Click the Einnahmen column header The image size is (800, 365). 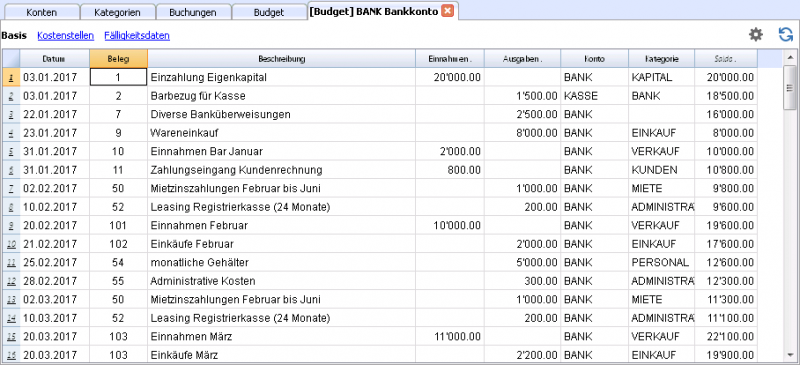pyautogui.click(x=450, y=59)
